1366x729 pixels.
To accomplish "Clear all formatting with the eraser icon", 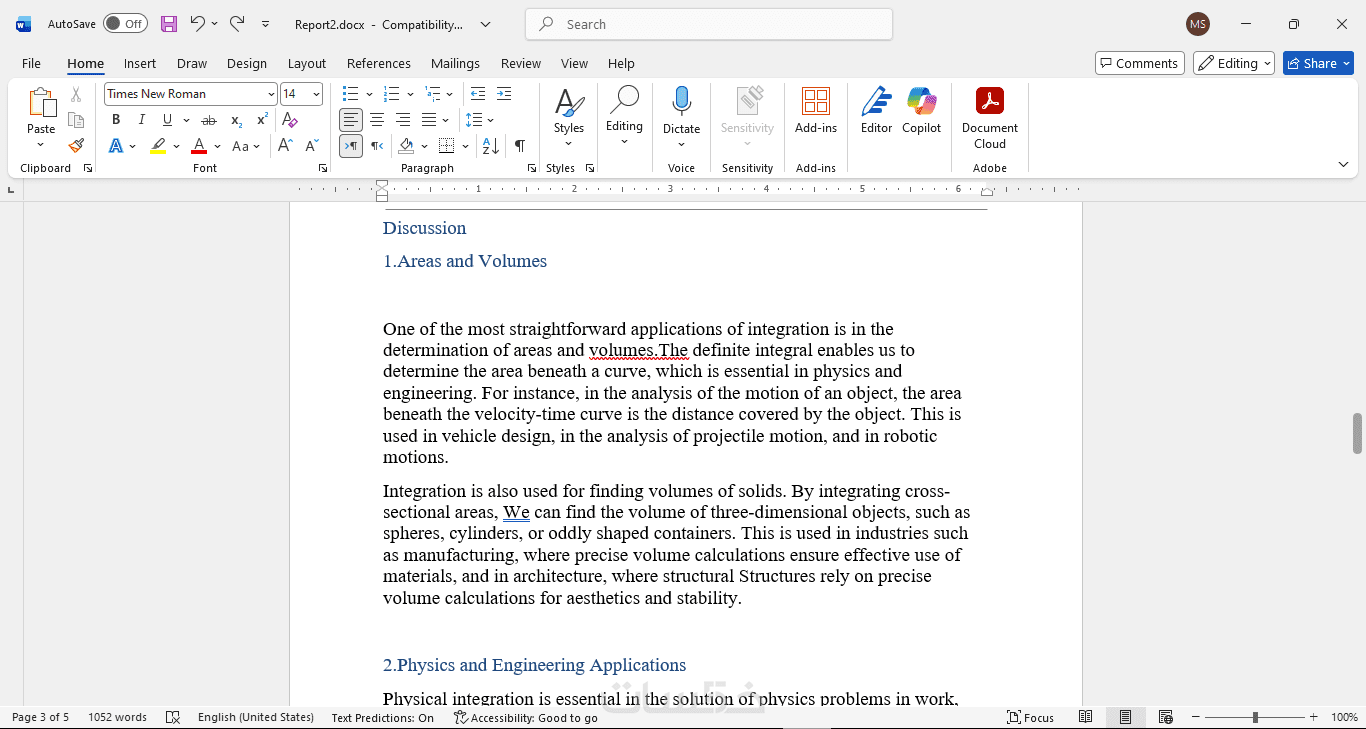I will tap(290, 120).
